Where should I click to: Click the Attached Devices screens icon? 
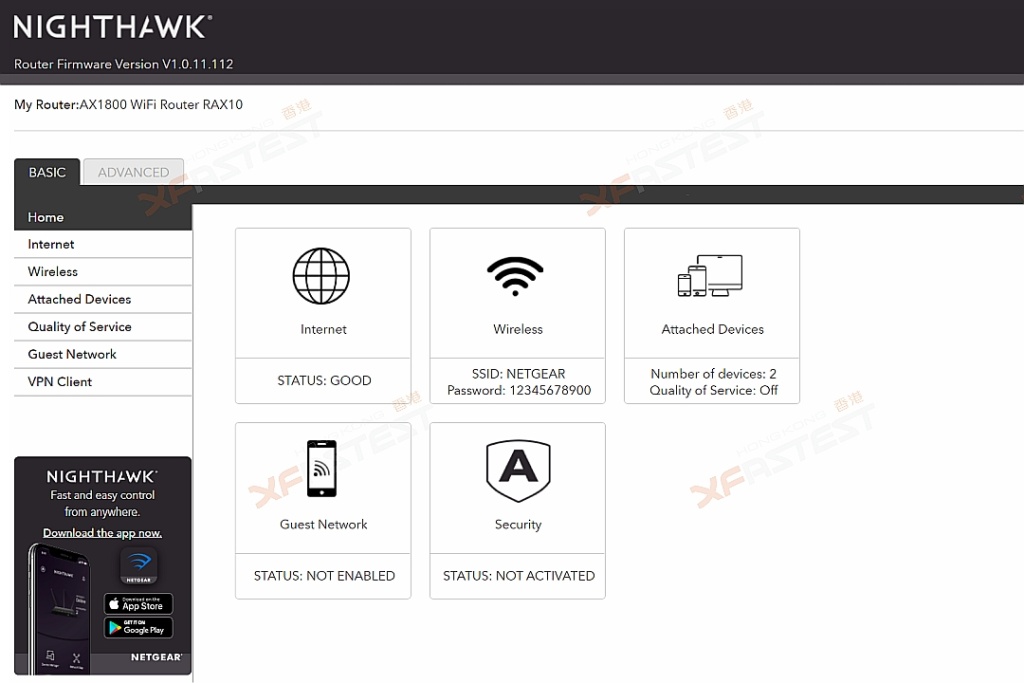[x=710, y=276]
